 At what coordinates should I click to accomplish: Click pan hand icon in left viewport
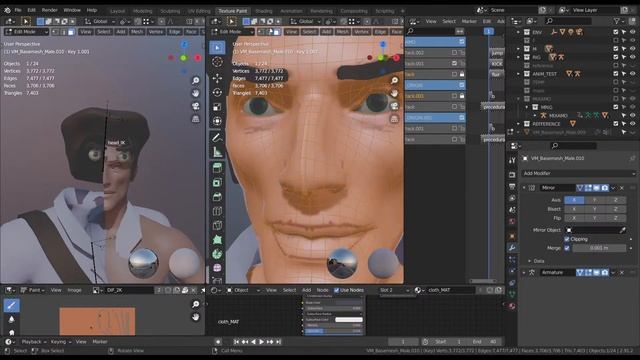click(x=196, y=93)
